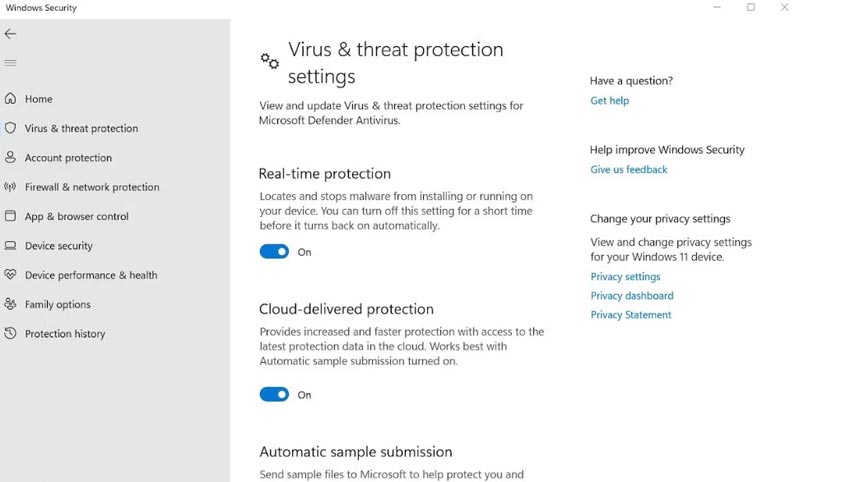Click the back arrow icon

pos(10,34)
